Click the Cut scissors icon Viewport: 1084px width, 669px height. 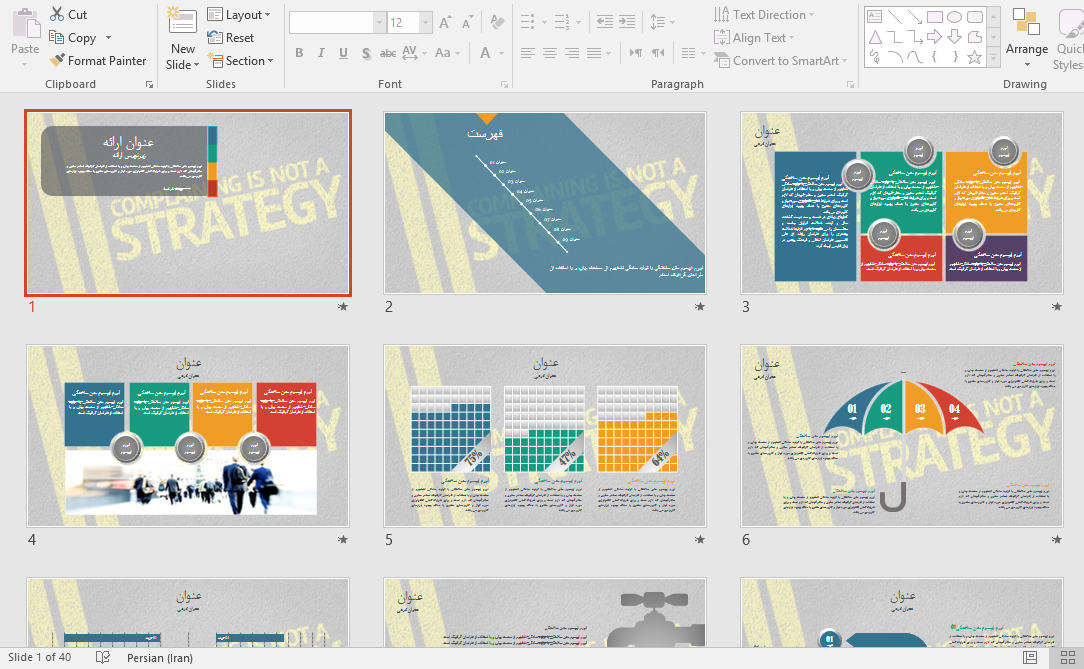57,14
